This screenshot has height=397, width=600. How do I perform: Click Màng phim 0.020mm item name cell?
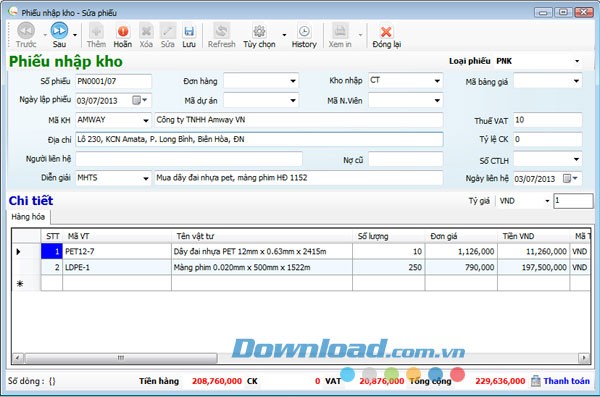tap(262, 267)
